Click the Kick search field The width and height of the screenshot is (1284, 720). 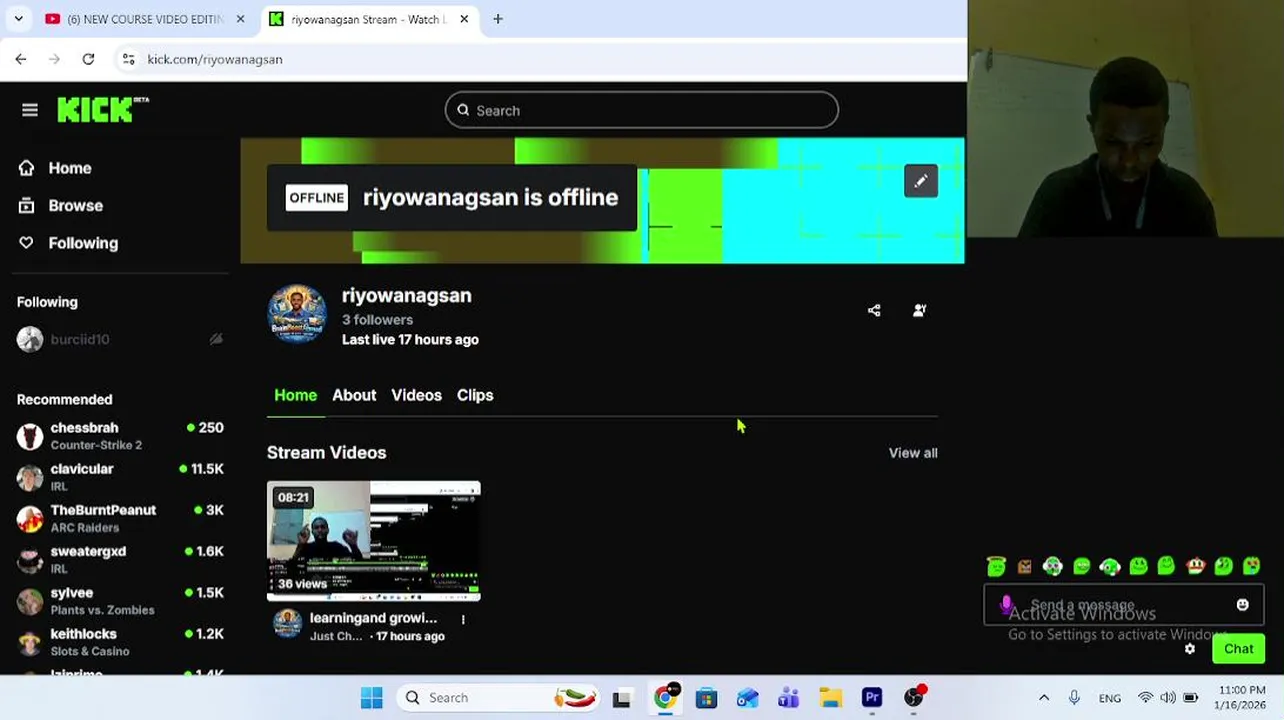(x=642, y=110)
